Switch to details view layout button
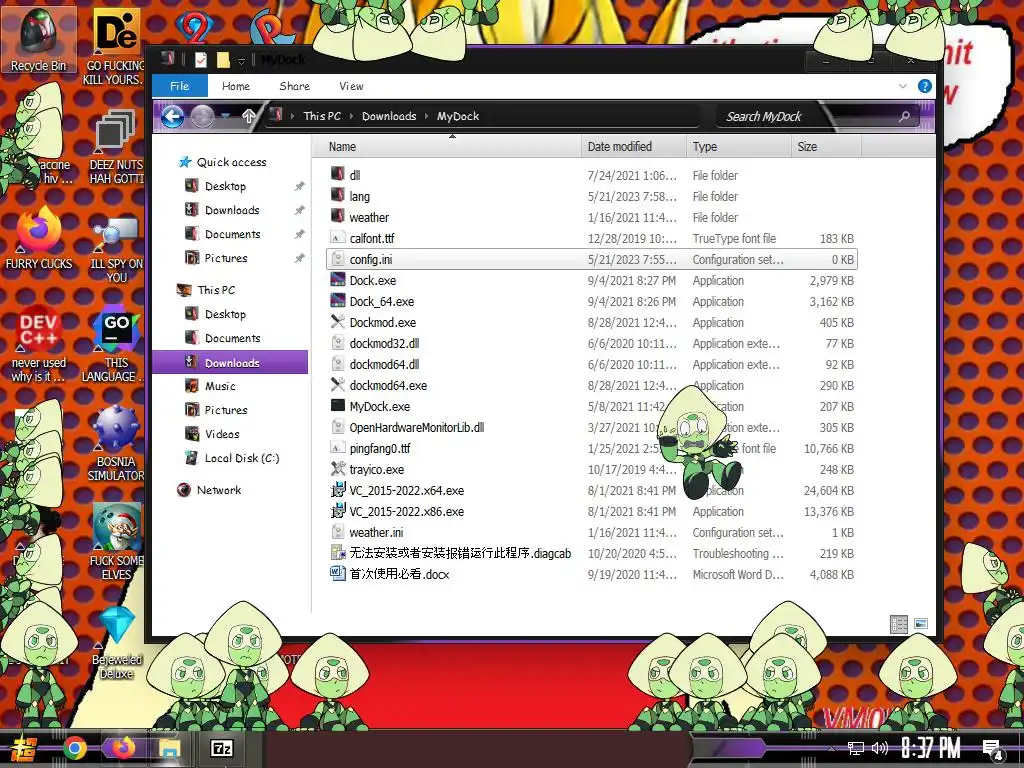The height and width of the screenshot is (768, 1024). (x=899, y=624)
